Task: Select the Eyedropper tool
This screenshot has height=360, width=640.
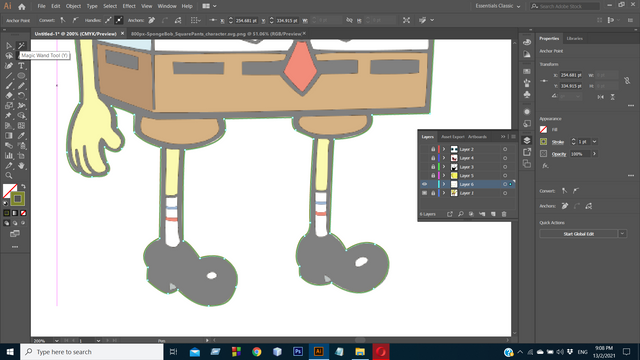Action: click(x=21, y=136)
